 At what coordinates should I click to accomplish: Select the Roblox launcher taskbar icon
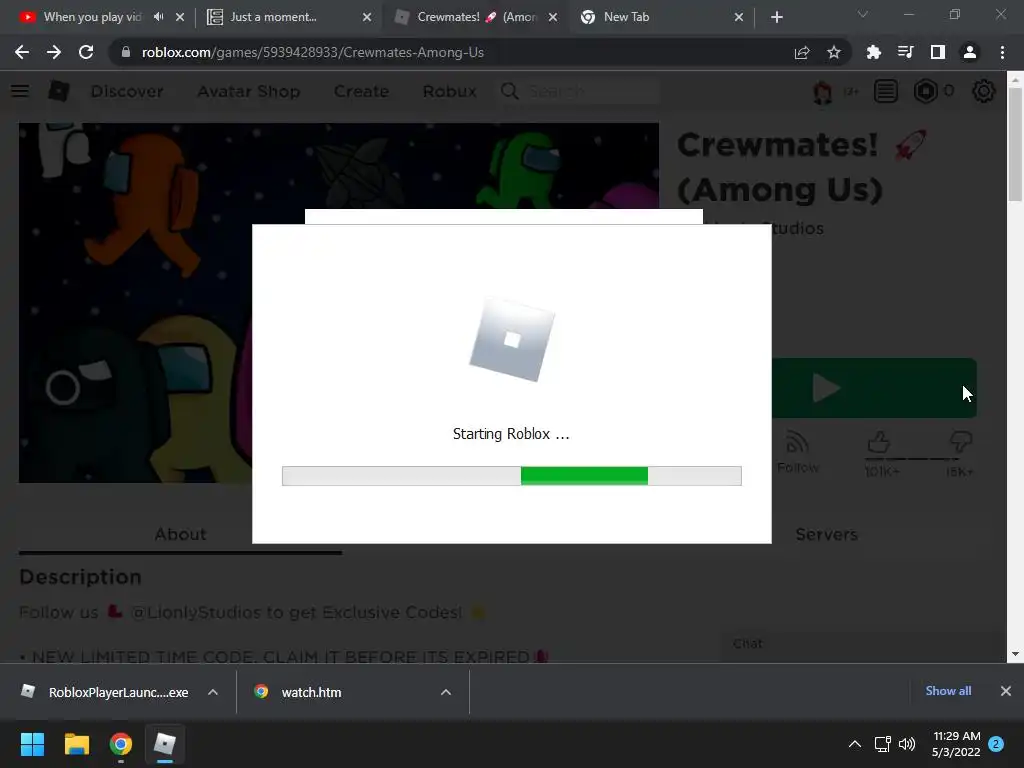pyautogui.click(x=165, y=744)
